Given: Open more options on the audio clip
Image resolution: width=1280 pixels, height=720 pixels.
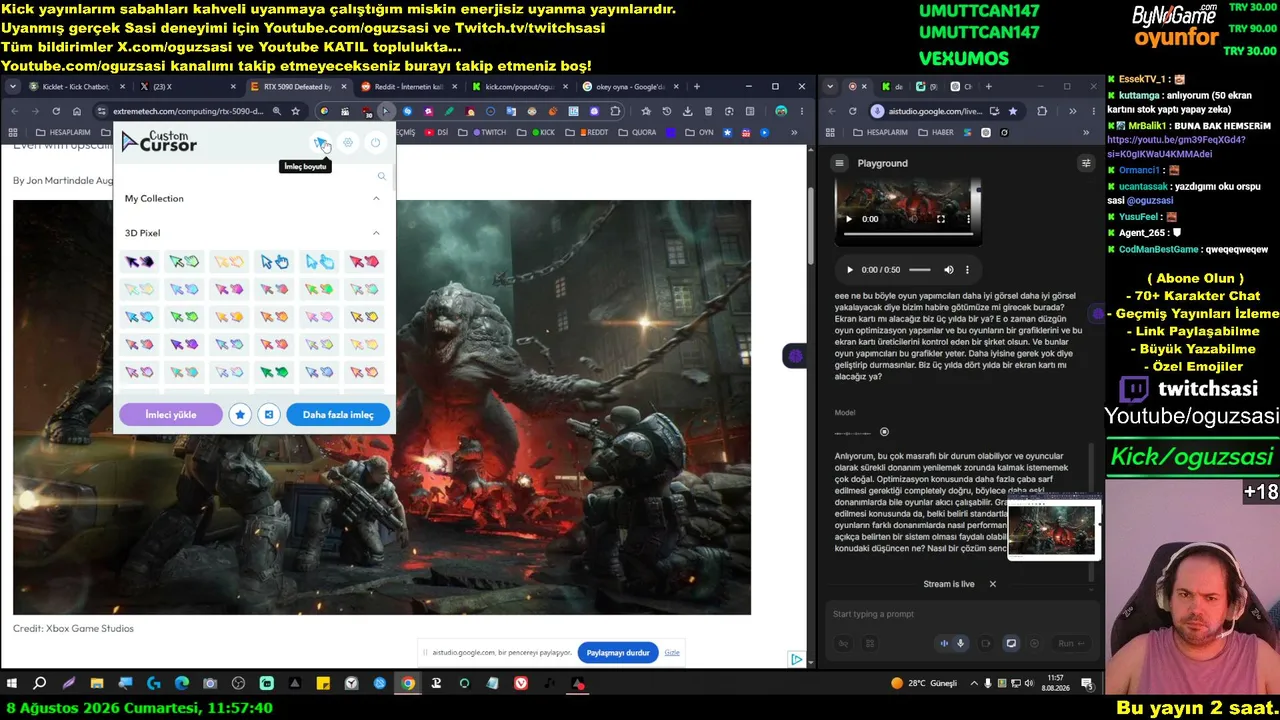Looking at the screenshot, I should pyautogui.click(x=967, y=270).
